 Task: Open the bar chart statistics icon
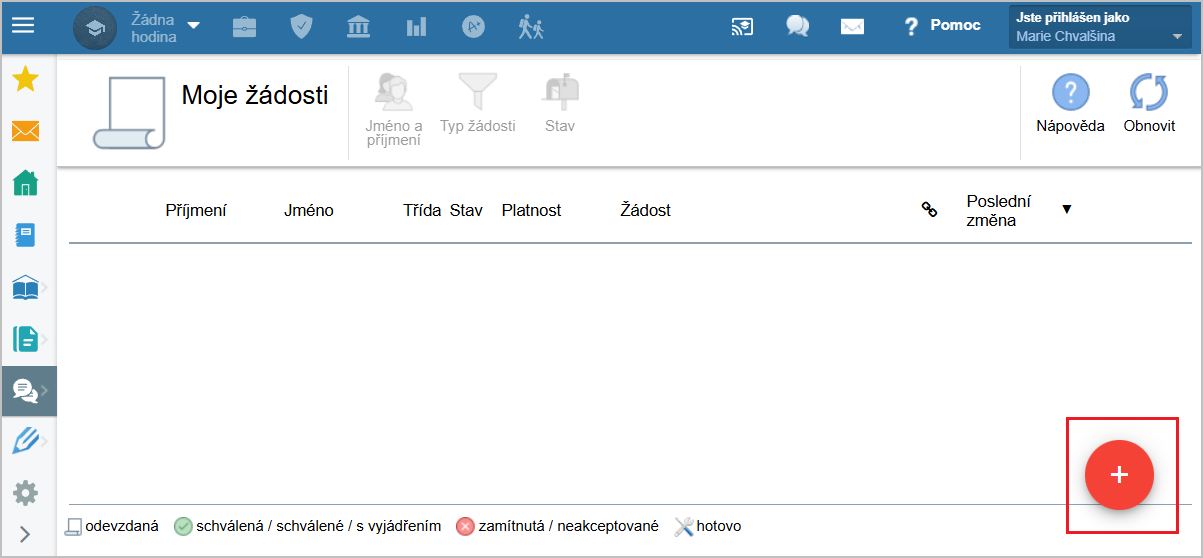416,27
